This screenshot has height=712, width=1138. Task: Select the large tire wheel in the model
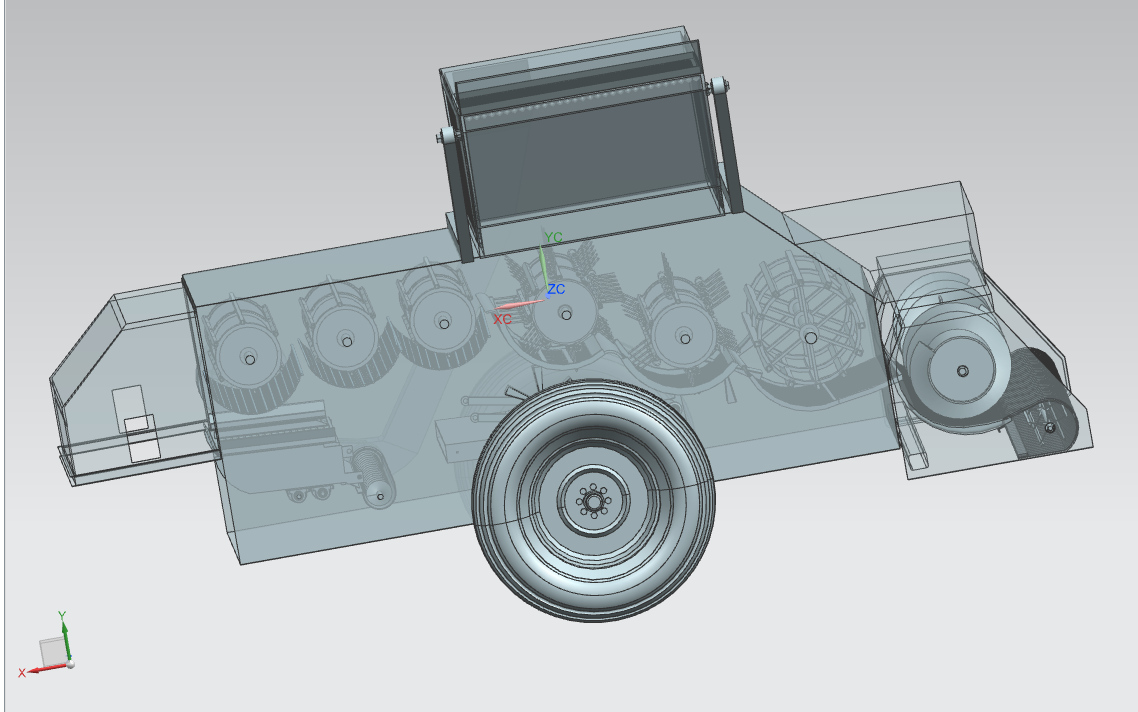click(x=594, y=500)
